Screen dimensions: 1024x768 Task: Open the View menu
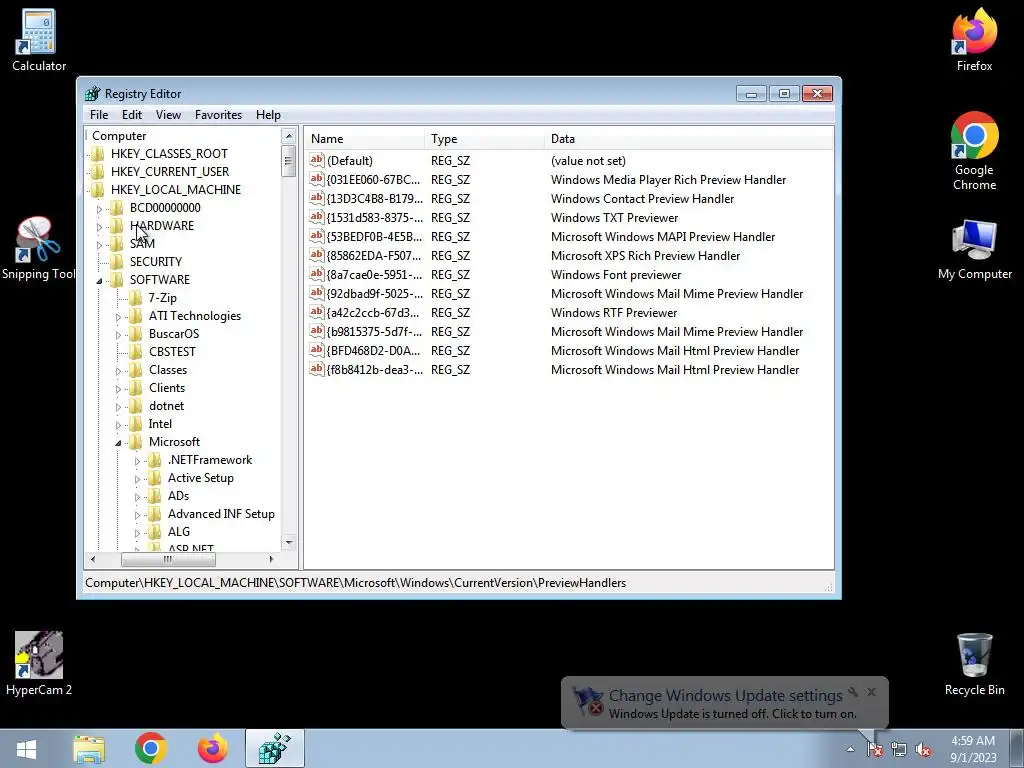tap(168, 115)
